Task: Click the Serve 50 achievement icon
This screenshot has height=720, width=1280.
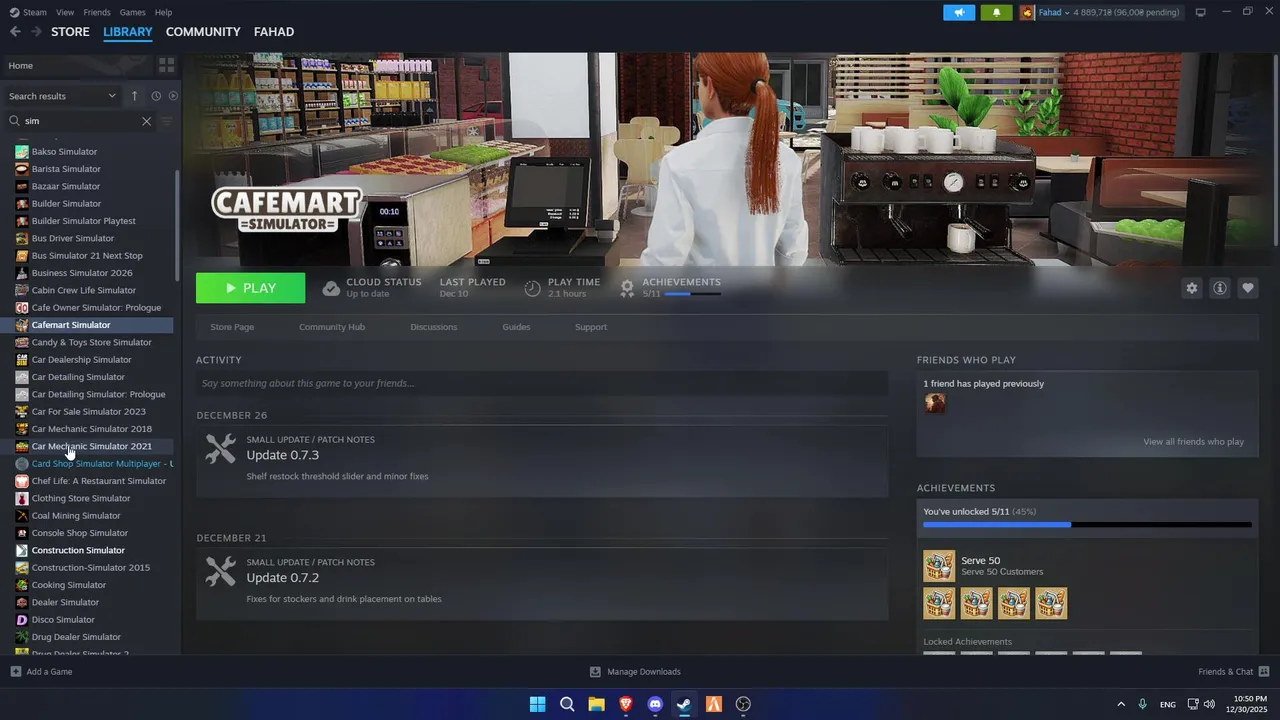Action: (x=939, y=566)
